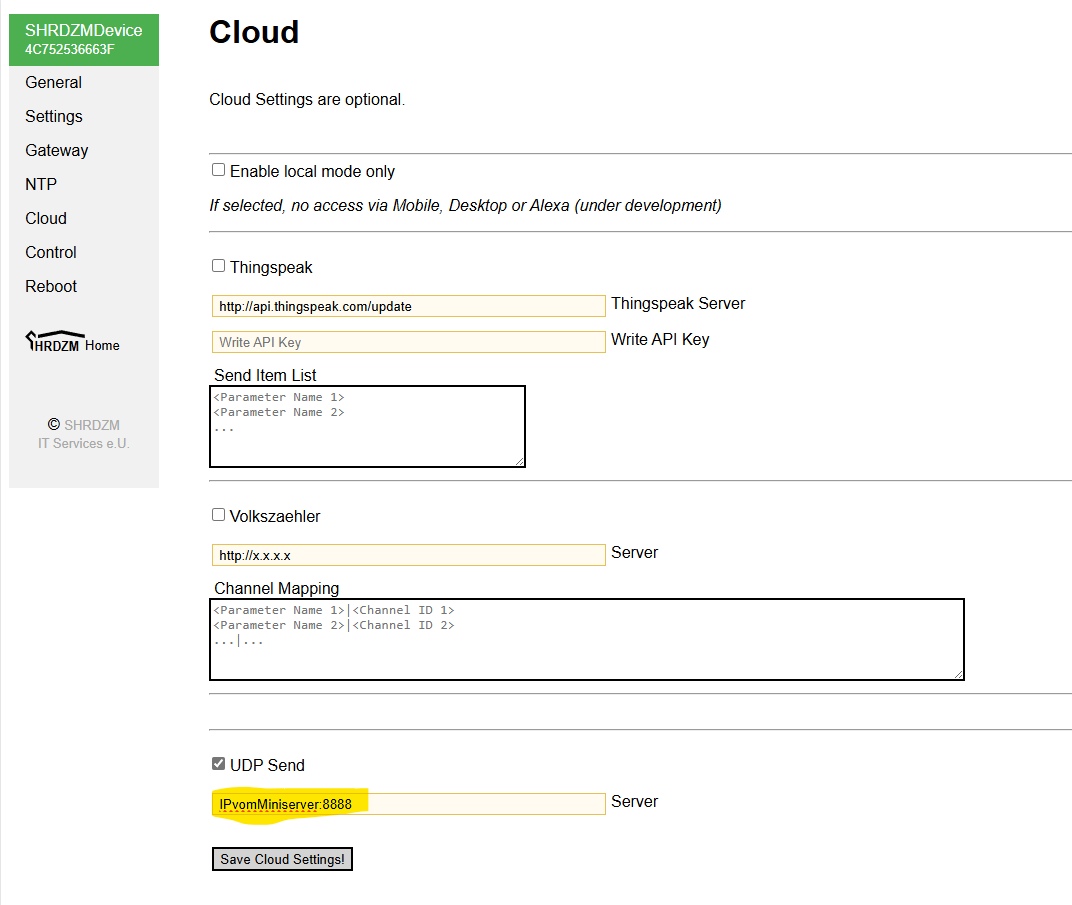Click the 'UDP Send' label text
The width and height of the screenshot is (1072, 905).
coord(267,766)
